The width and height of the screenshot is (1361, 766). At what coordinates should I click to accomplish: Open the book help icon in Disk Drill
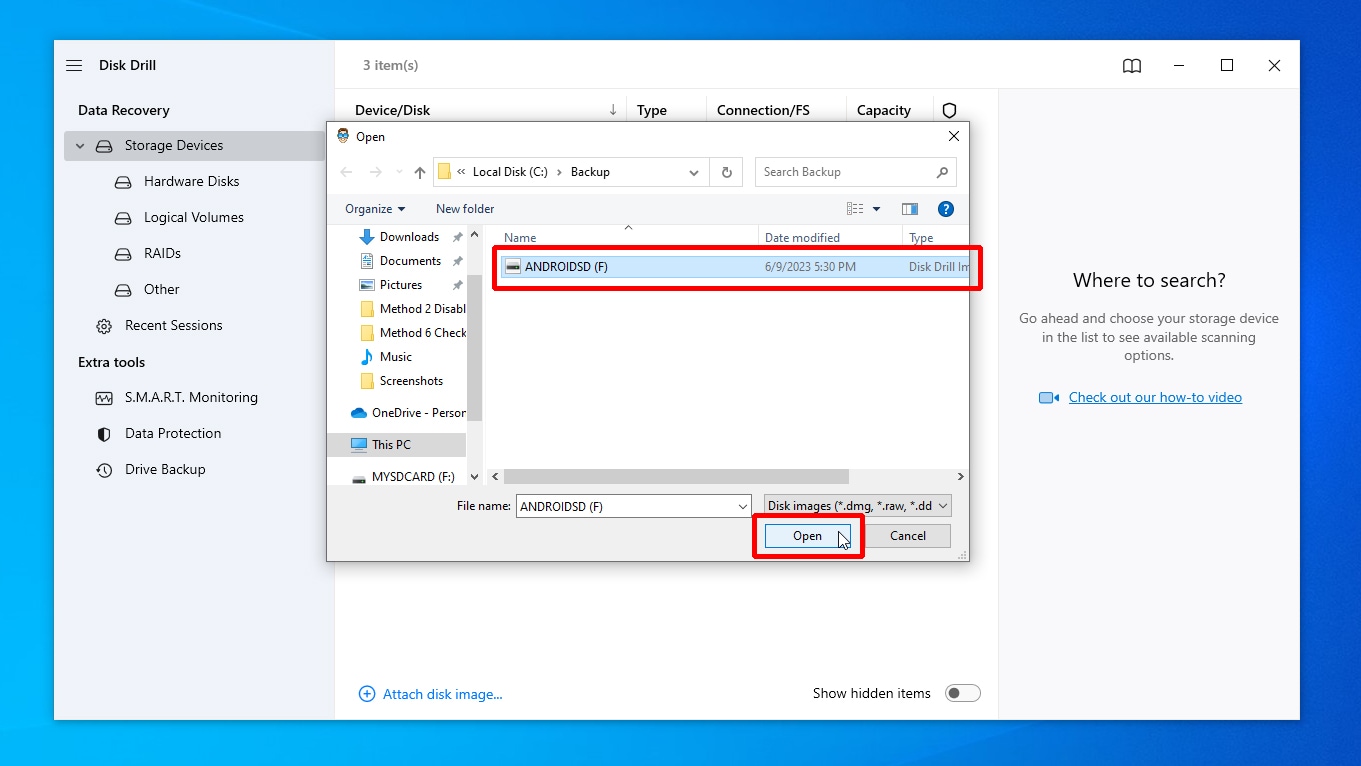coord(1132,65)
